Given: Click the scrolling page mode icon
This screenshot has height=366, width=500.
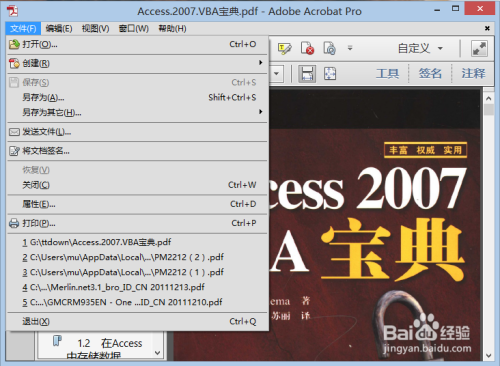Looking at the screenshot, I should click(x=307, y=74).
